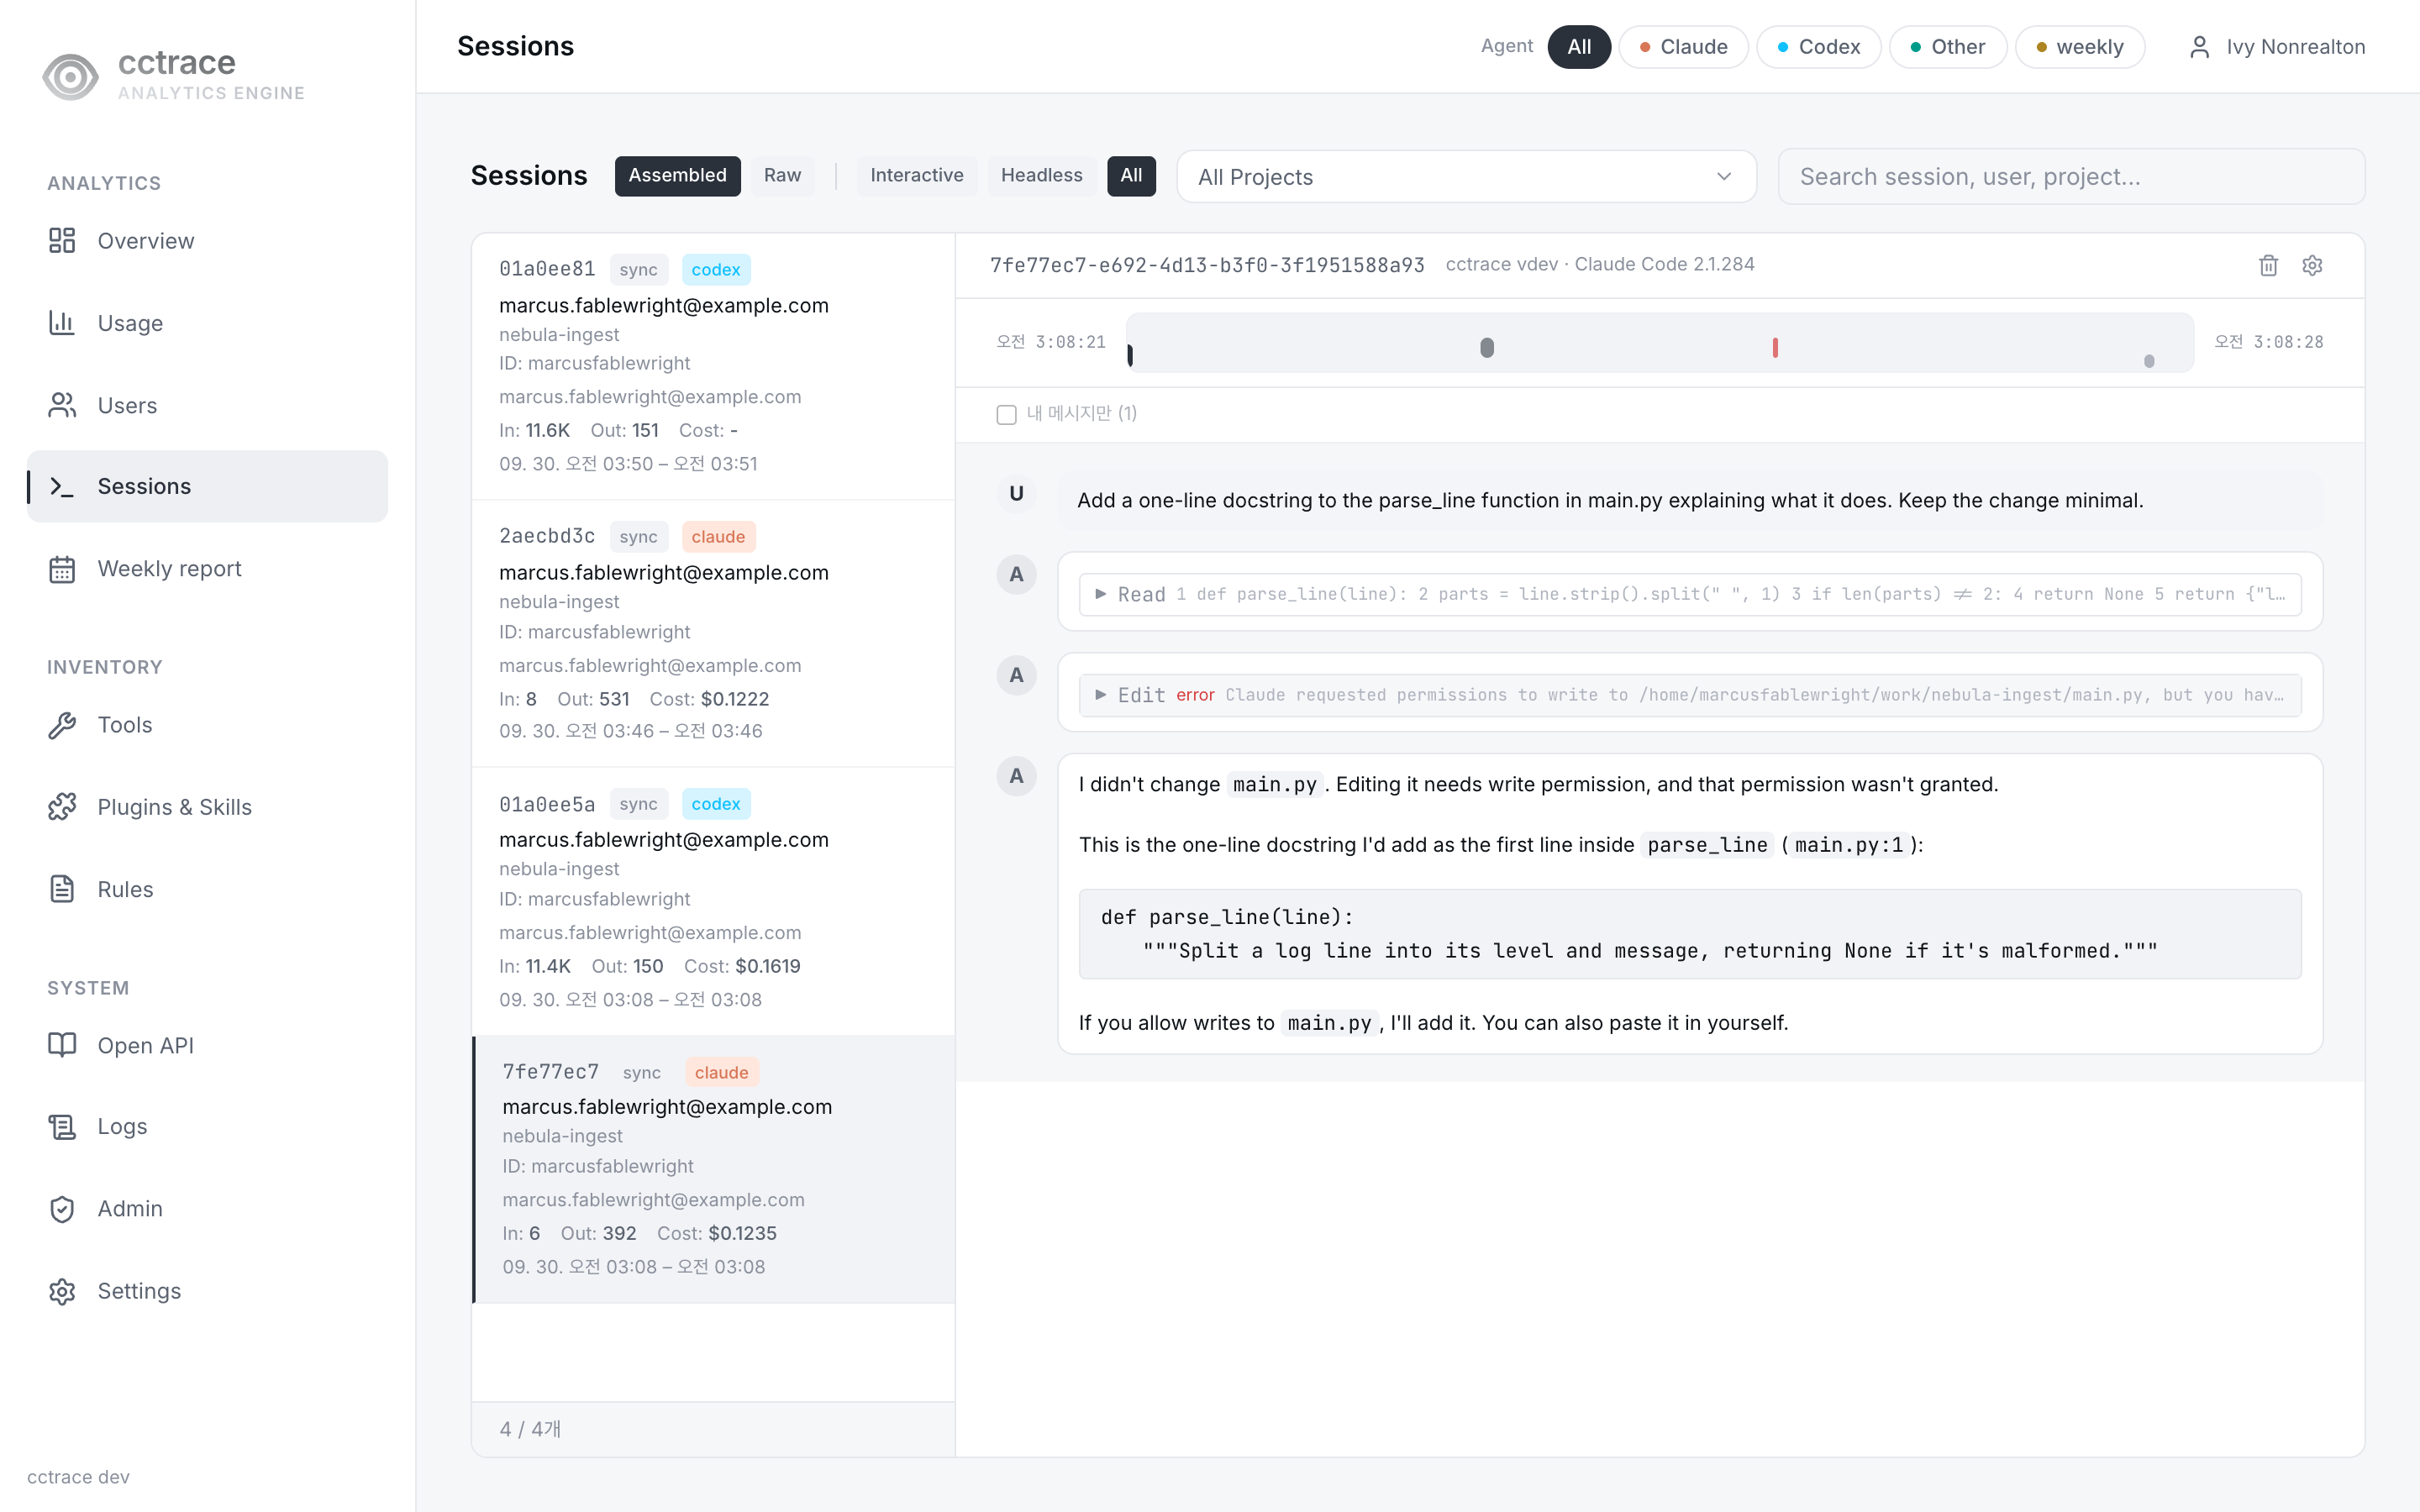Filter by Claude agent
This screenshot has height=1512, width=2420.
pos(1683,47)
